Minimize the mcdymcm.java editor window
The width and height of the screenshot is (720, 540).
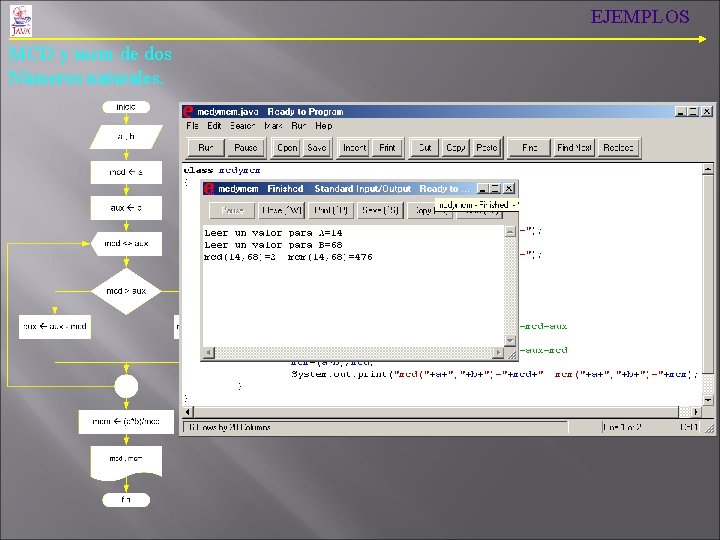[x=681, y=112]
